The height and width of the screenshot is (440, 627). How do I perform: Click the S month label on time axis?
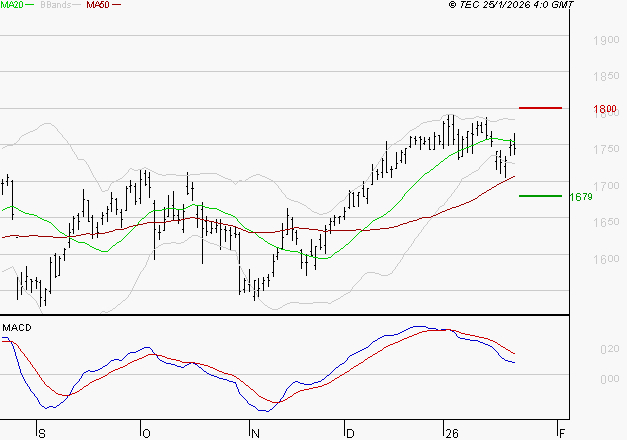(x=42, y=434)
